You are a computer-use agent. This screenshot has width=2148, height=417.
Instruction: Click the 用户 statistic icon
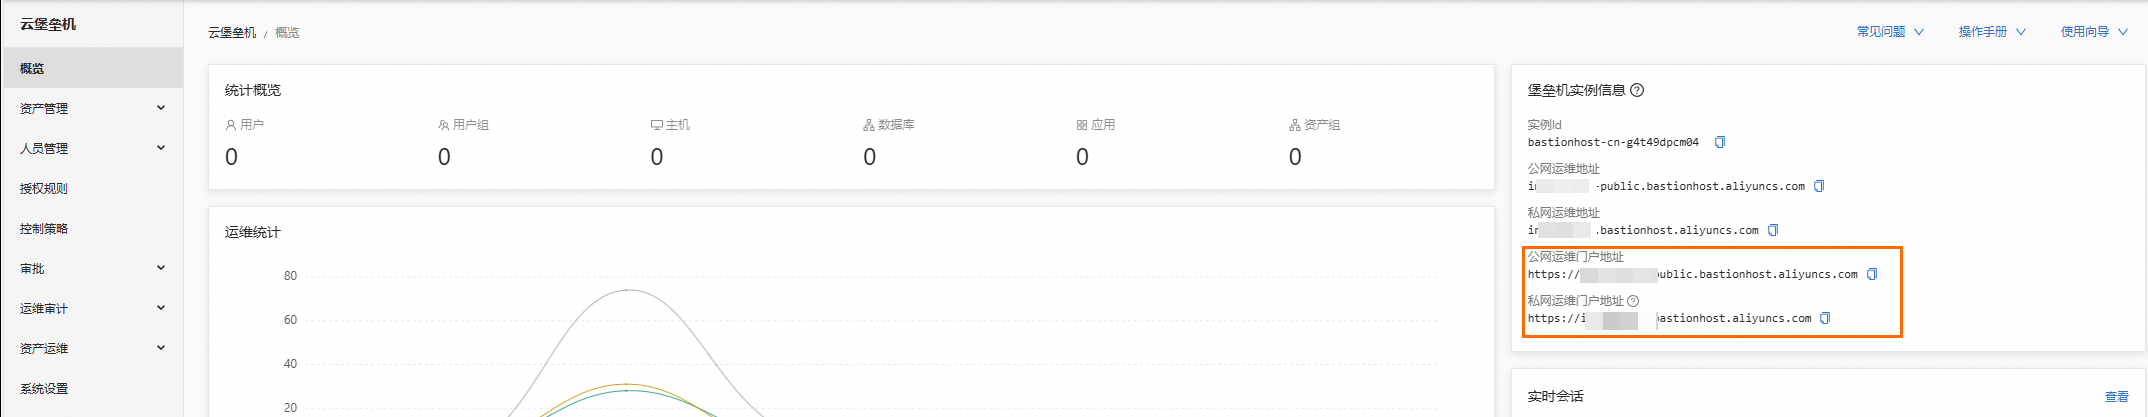pos(231,125)
